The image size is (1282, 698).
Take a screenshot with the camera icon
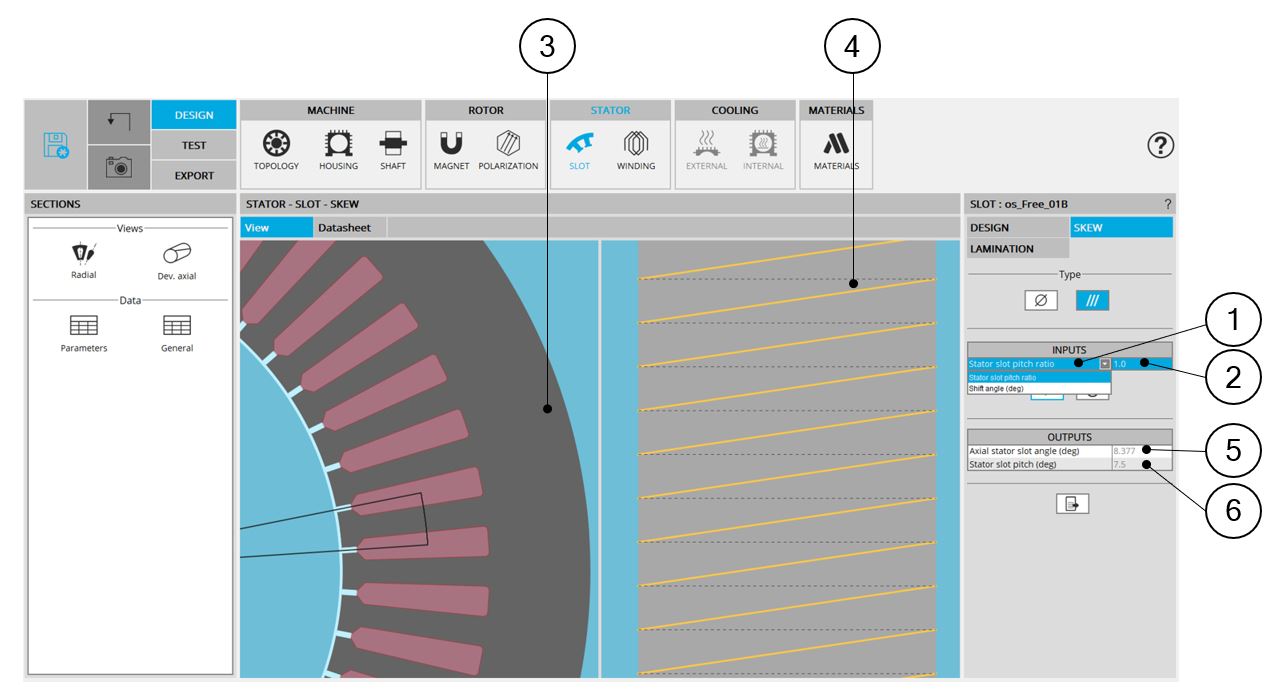[118, 167]
